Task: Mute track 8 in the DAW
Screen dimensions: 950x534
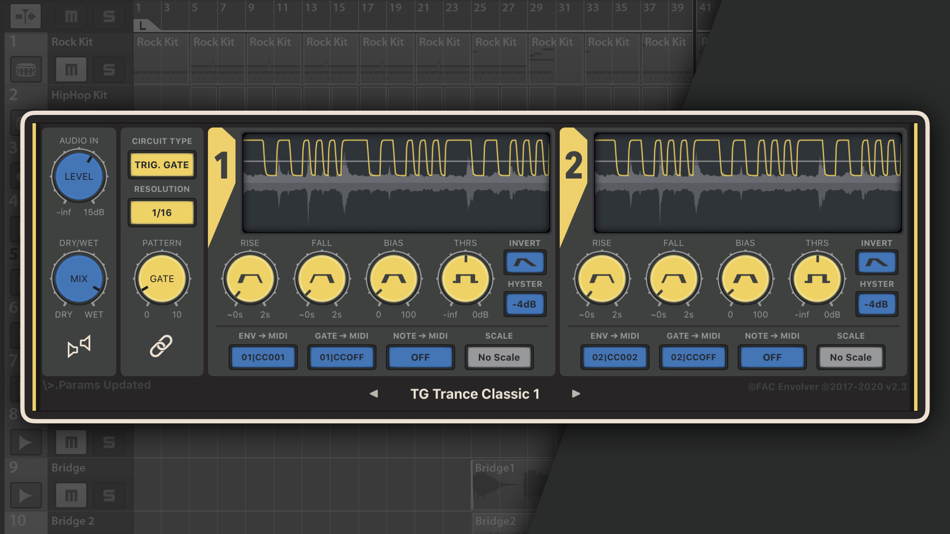Action: [71, 442]
